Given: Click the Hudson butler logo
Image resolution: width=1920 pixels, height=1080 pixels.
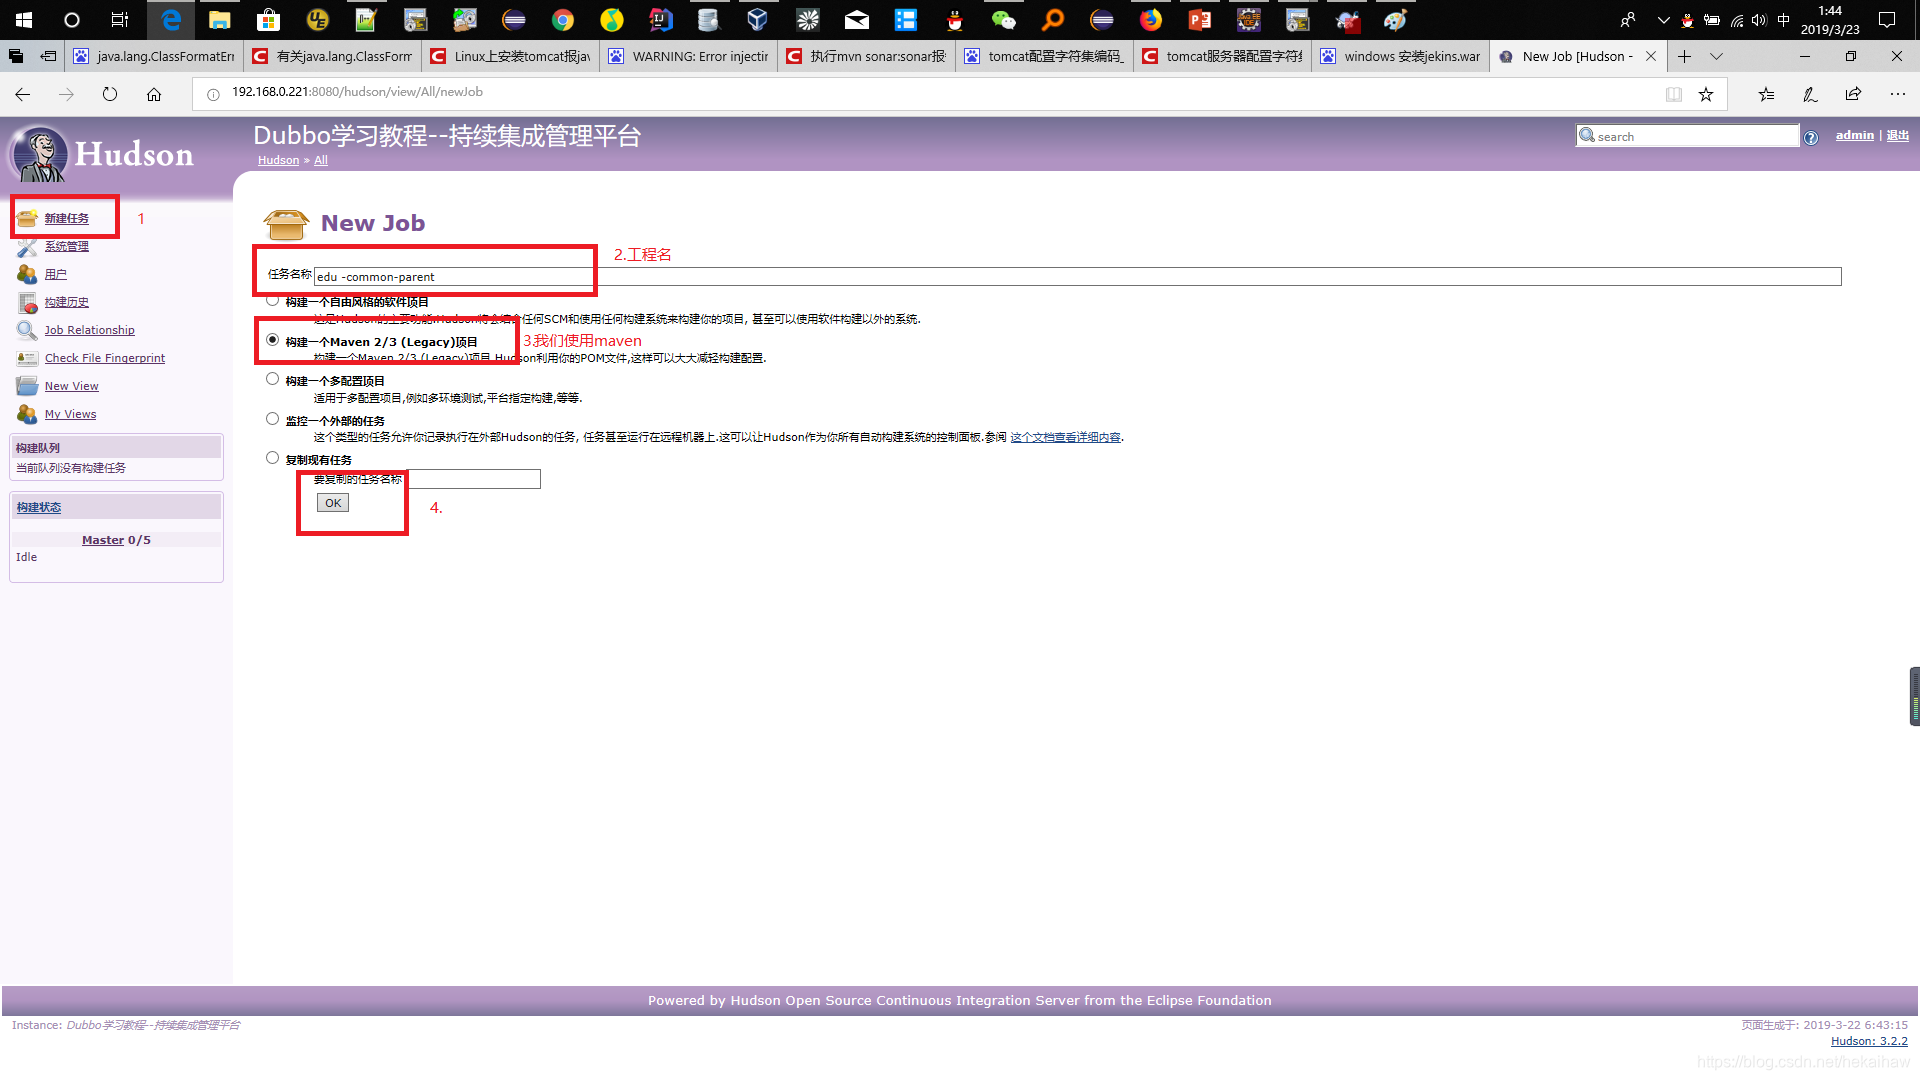Looking at the screenshot, I should point(40,154).
